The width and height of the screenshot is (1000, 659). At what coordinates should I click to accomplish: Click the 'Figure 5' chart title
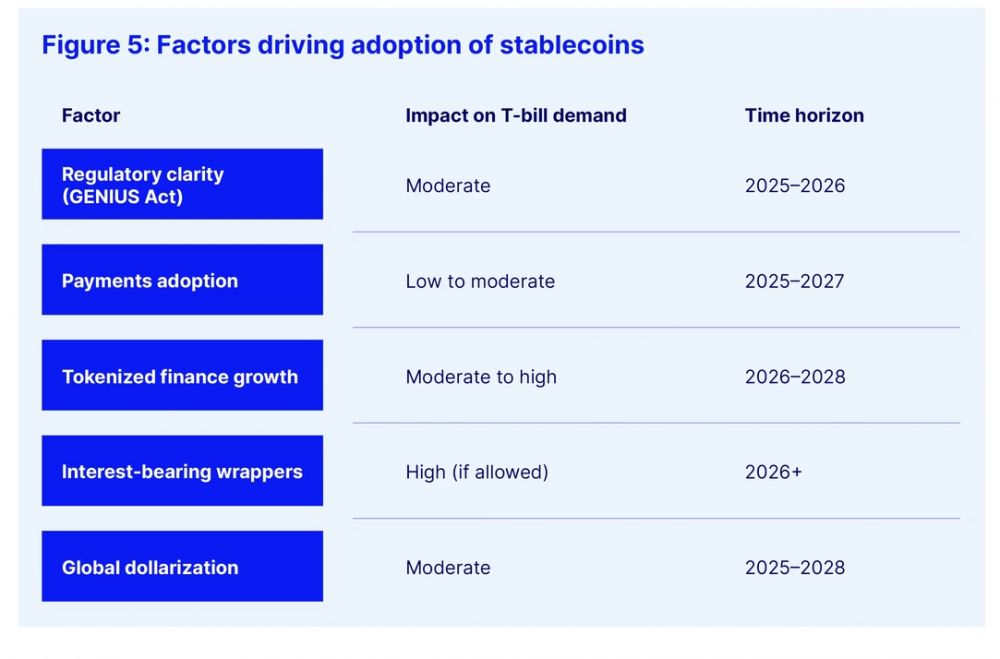(342, 45)
